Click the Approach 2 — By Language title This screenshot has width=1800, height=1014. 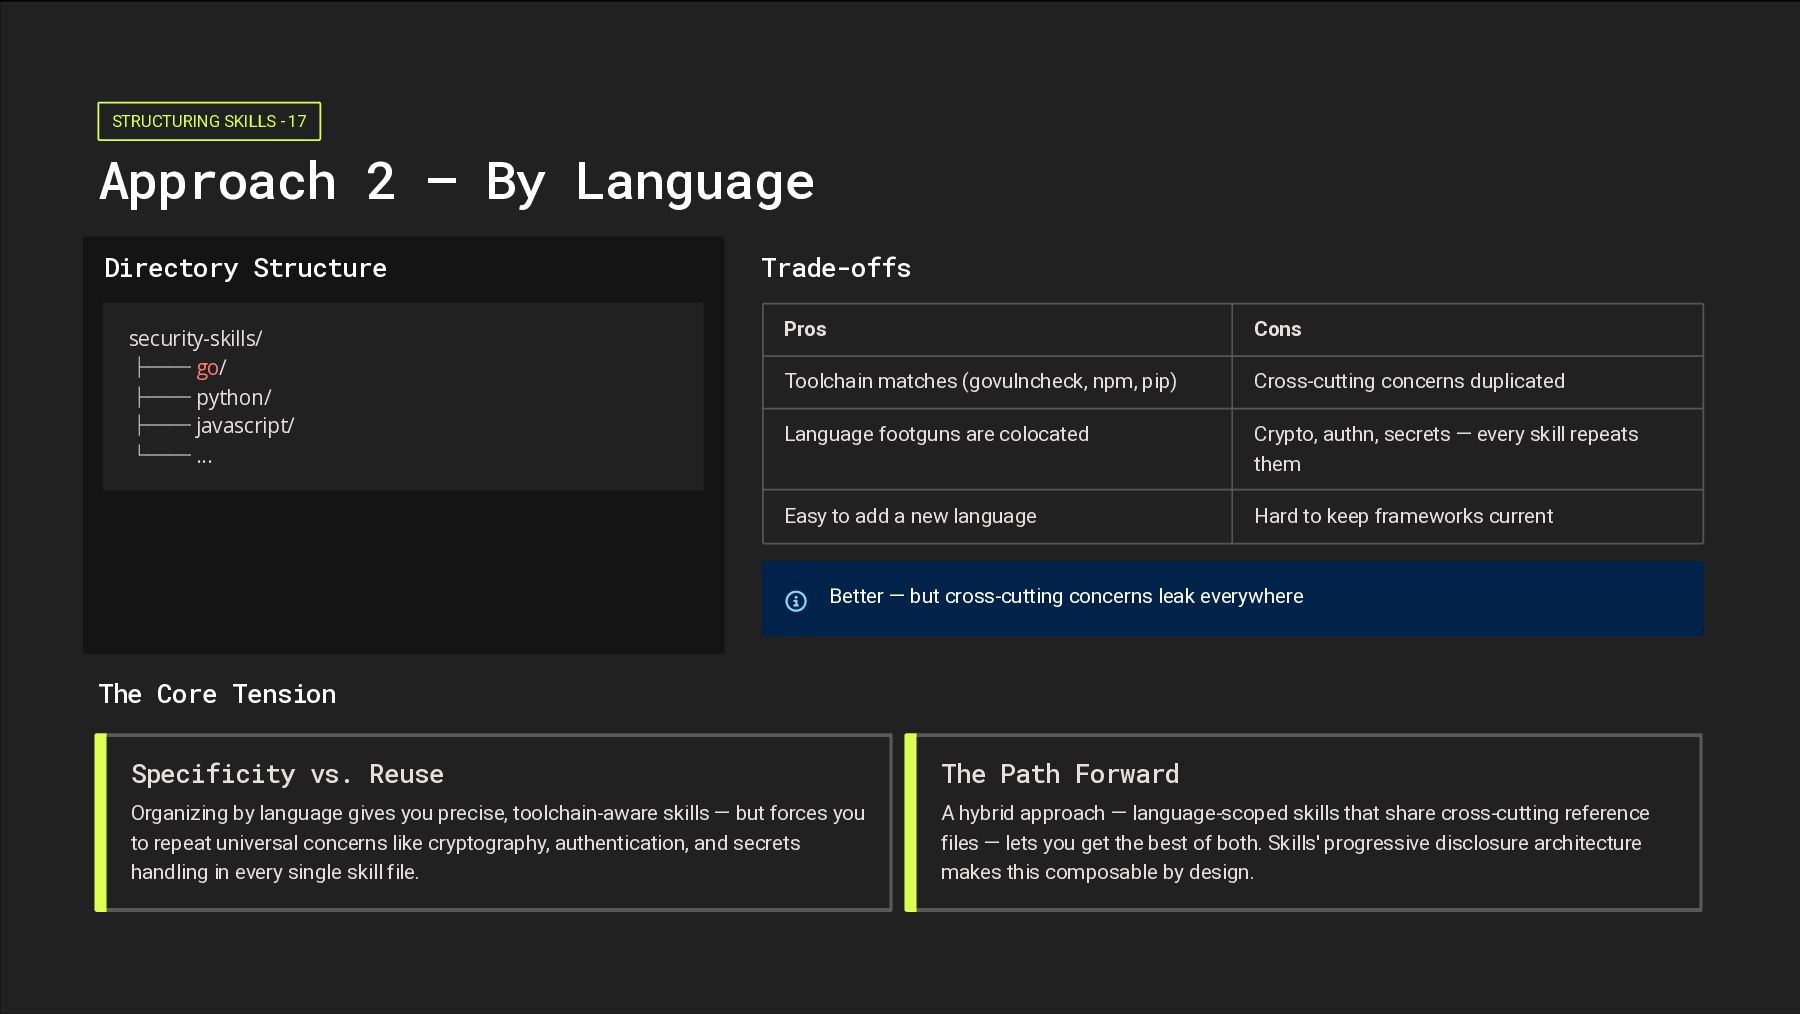click(x=457, y=182)
